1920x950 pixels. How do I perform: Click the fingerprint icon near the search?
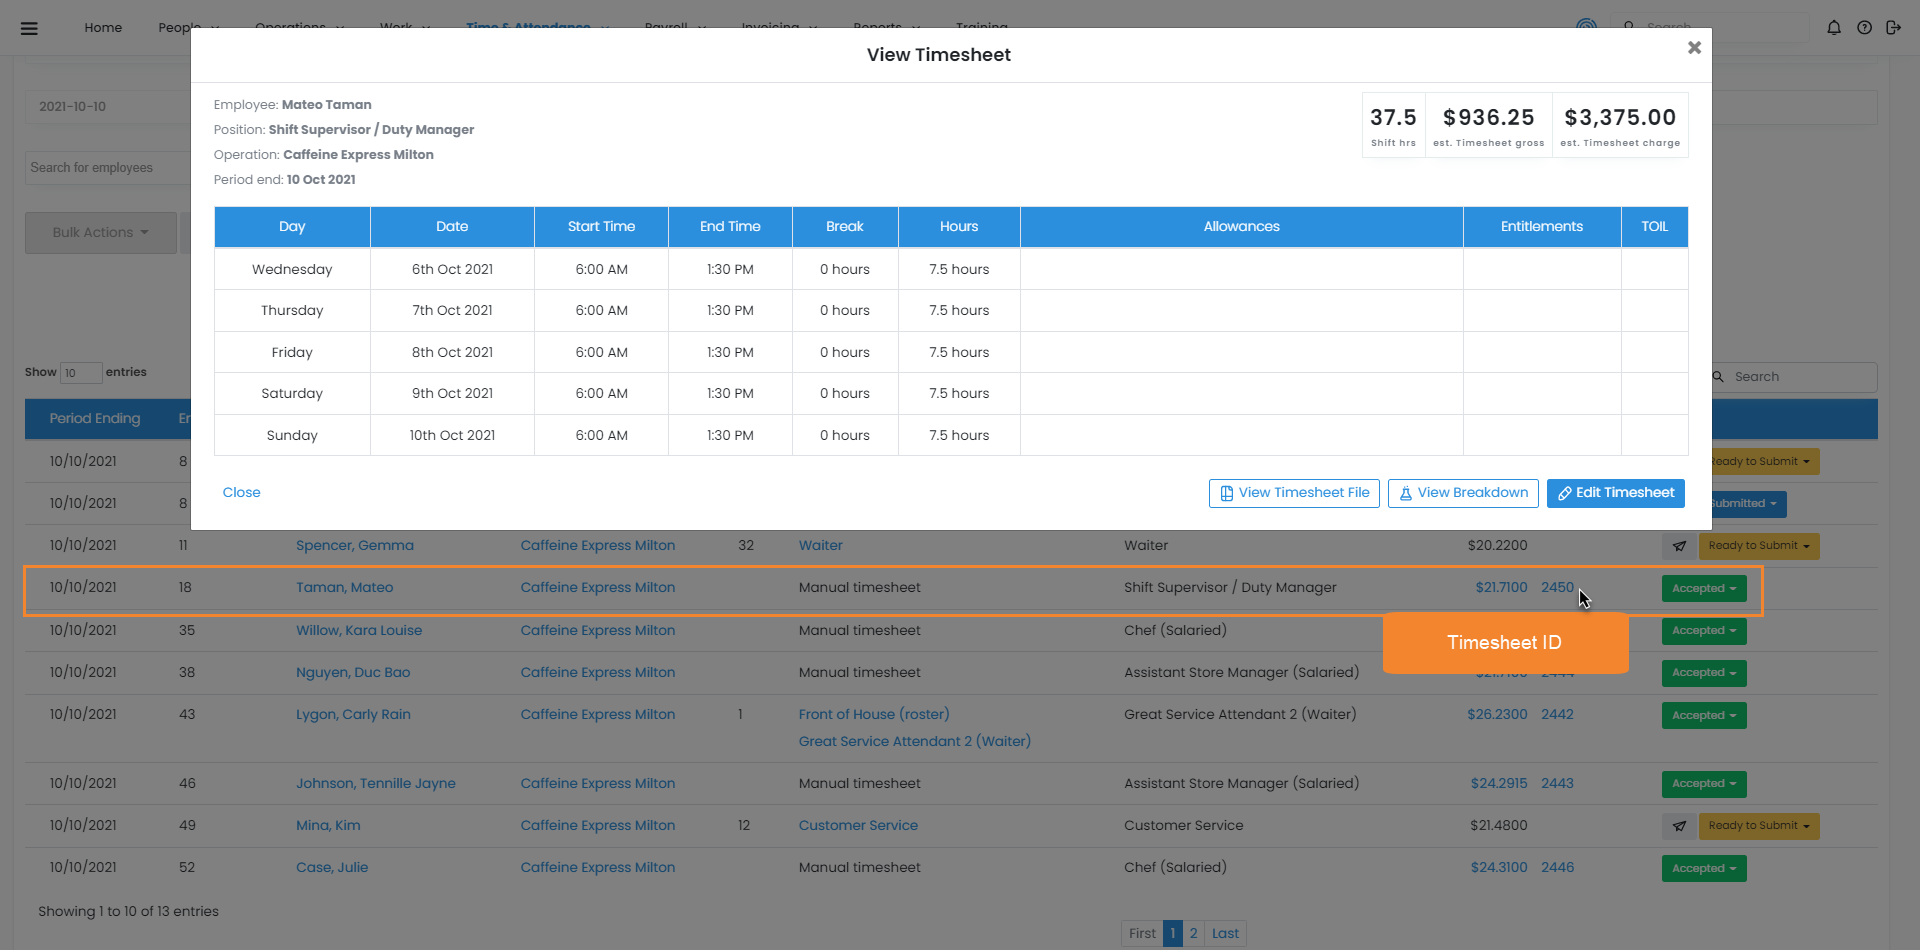[x=1586, y=25]
